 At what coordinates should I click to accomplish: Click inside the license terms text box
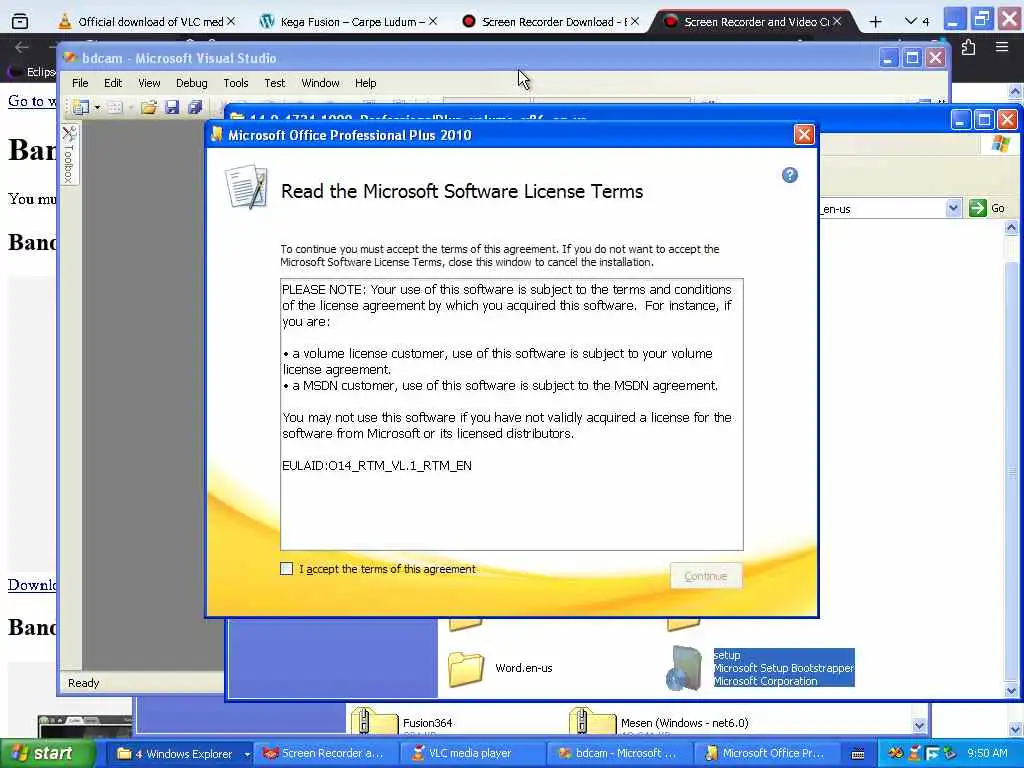(x=511, y=414)
